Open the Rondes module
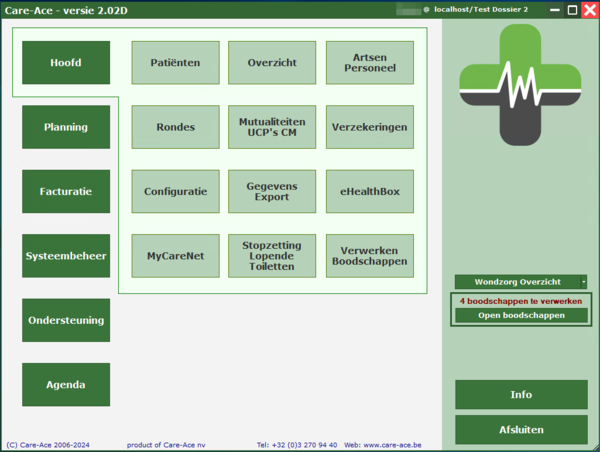The height and width of the screenshot is (452, 600). coord(175,127)
